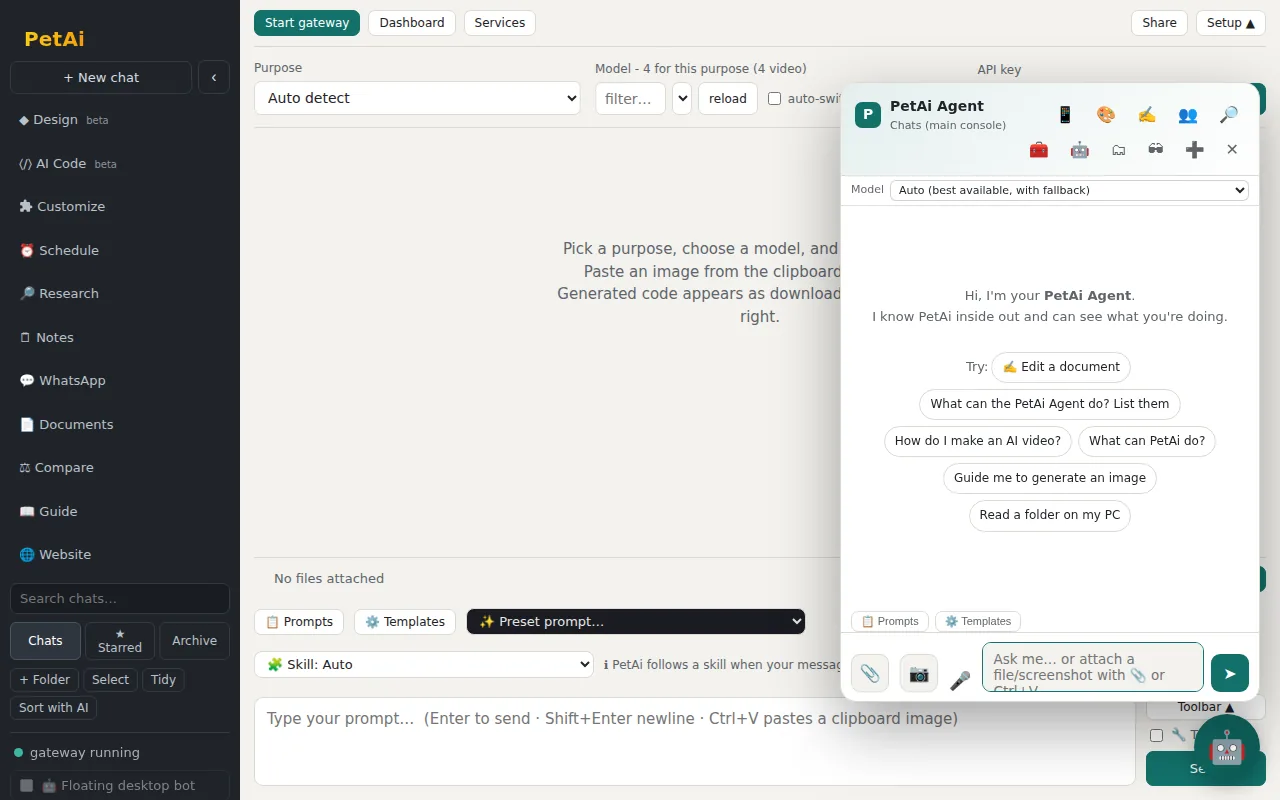Tick the wrench checkbox under the Toolbar button
The image size is (1280, 800).
[1156, 735]
